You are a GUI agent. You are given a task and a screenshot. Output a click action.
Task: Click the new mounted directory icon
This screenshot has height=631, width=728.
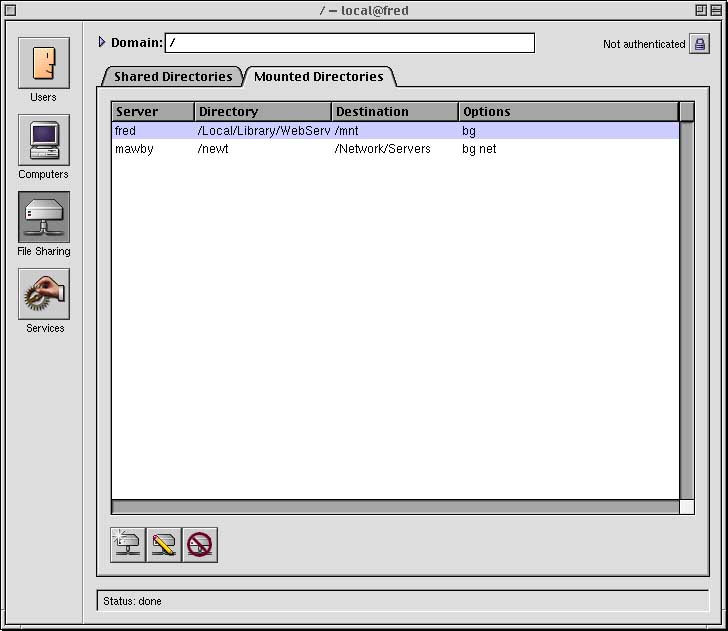pyautogui.click(x=128, y=545)
